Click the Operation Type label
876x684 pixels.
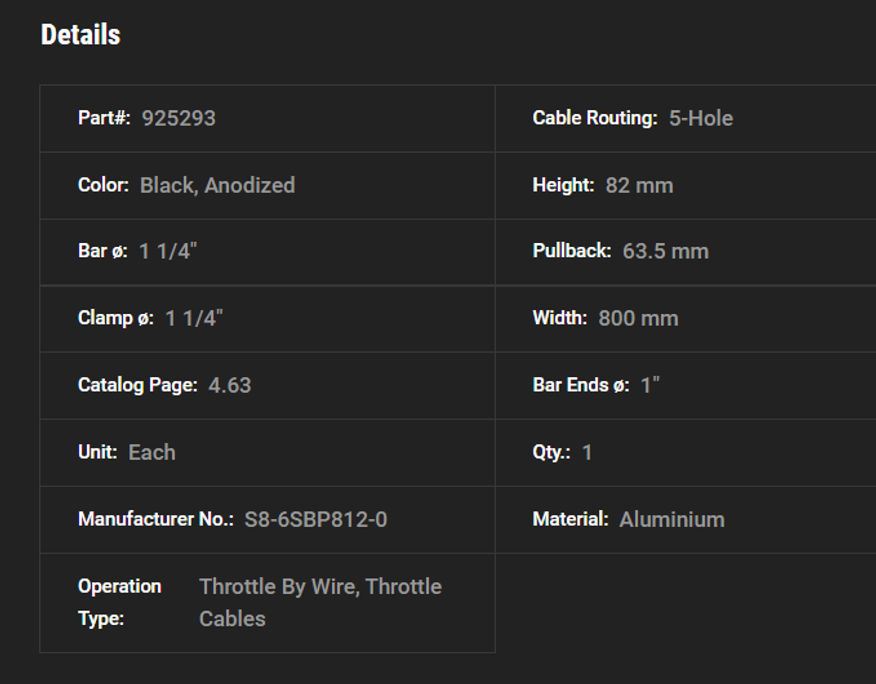[x=119, y=602]
